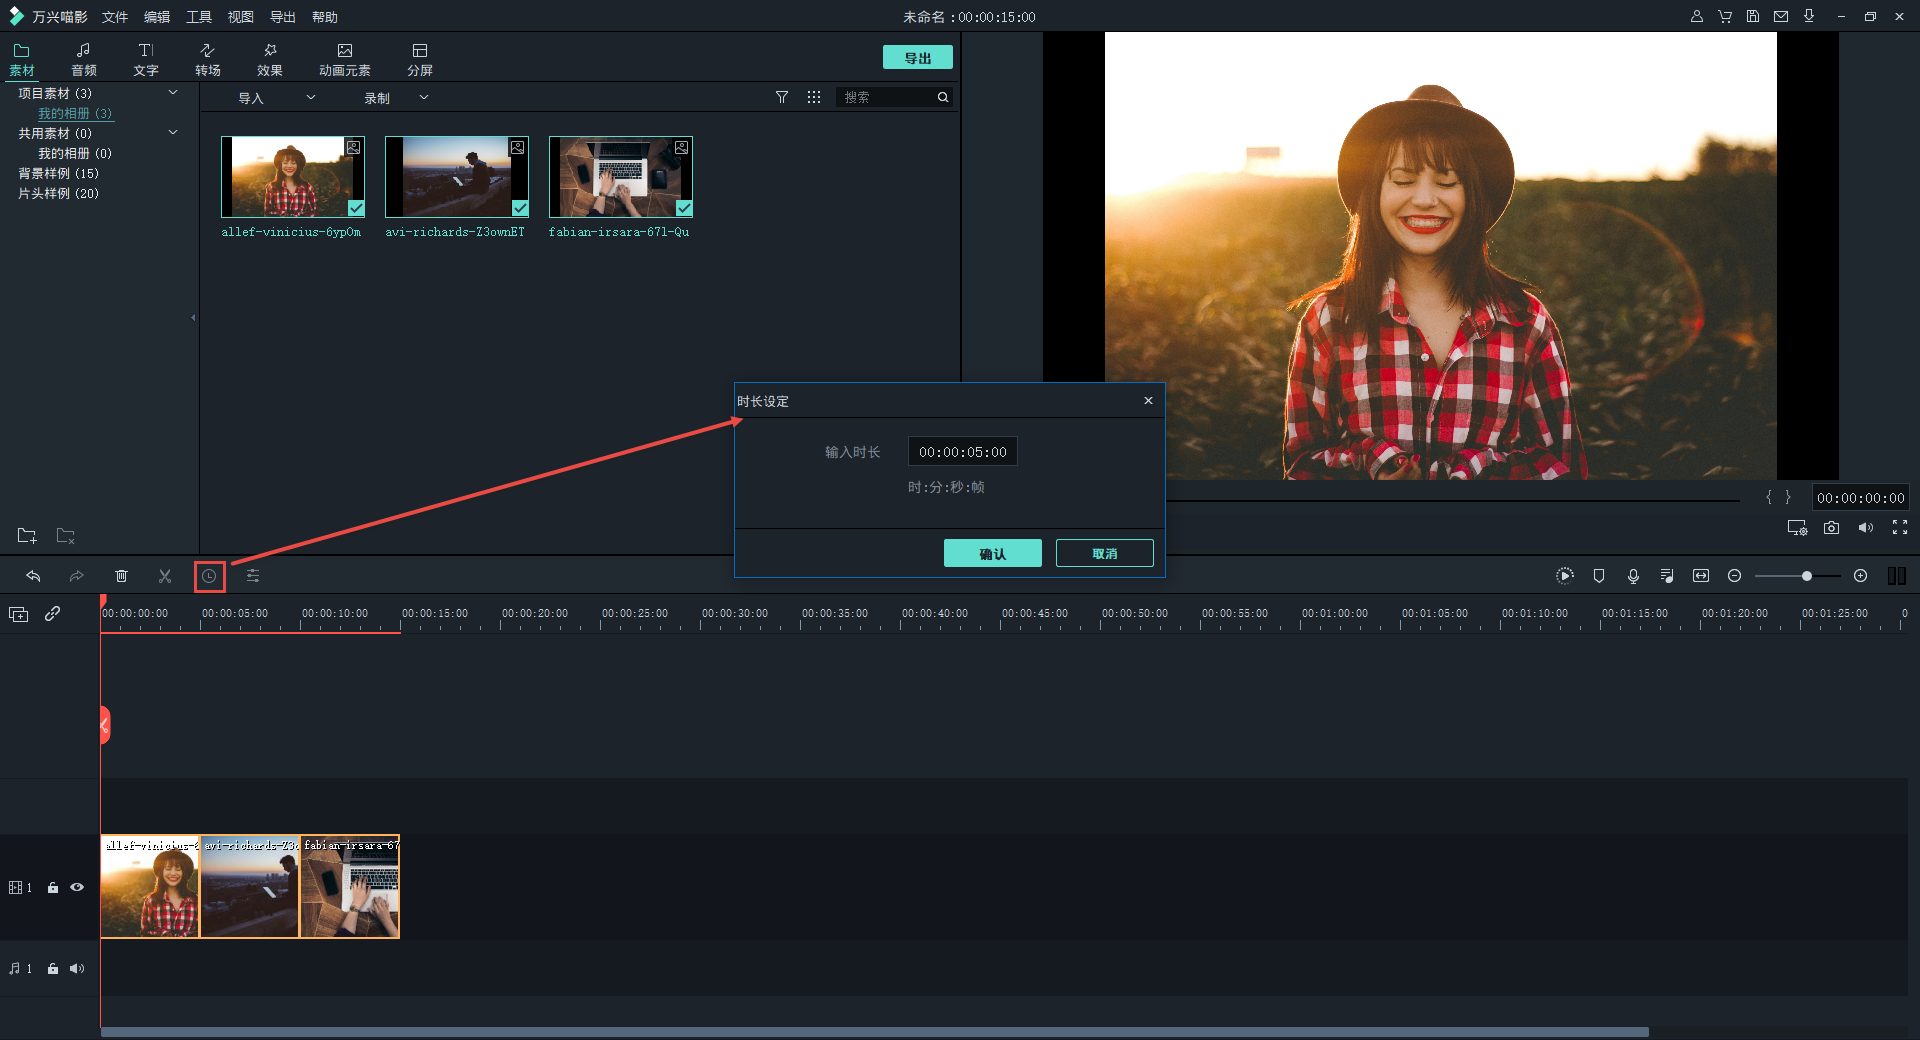Open the 导入 import dropdown

(x=275, y=98)
